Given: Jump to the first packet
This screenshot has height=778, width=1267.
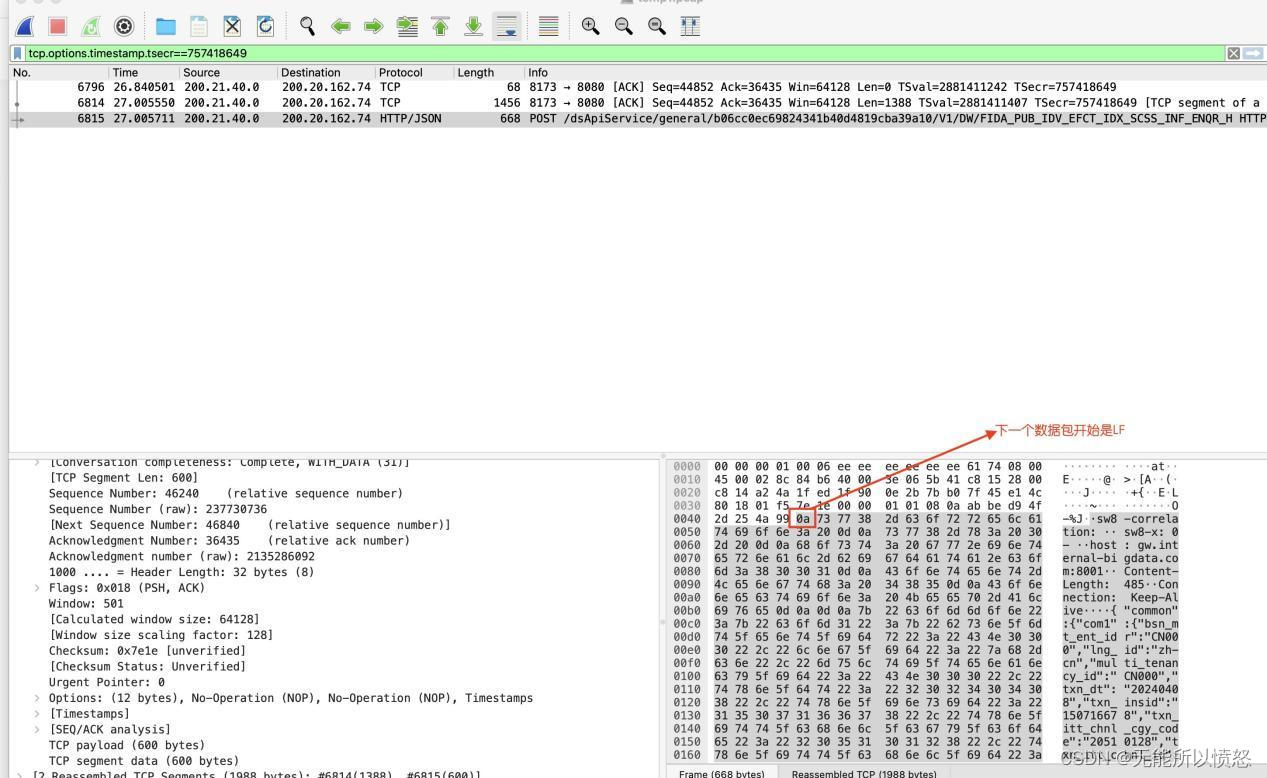Looking at the screenshot, I should pos(440,27).
